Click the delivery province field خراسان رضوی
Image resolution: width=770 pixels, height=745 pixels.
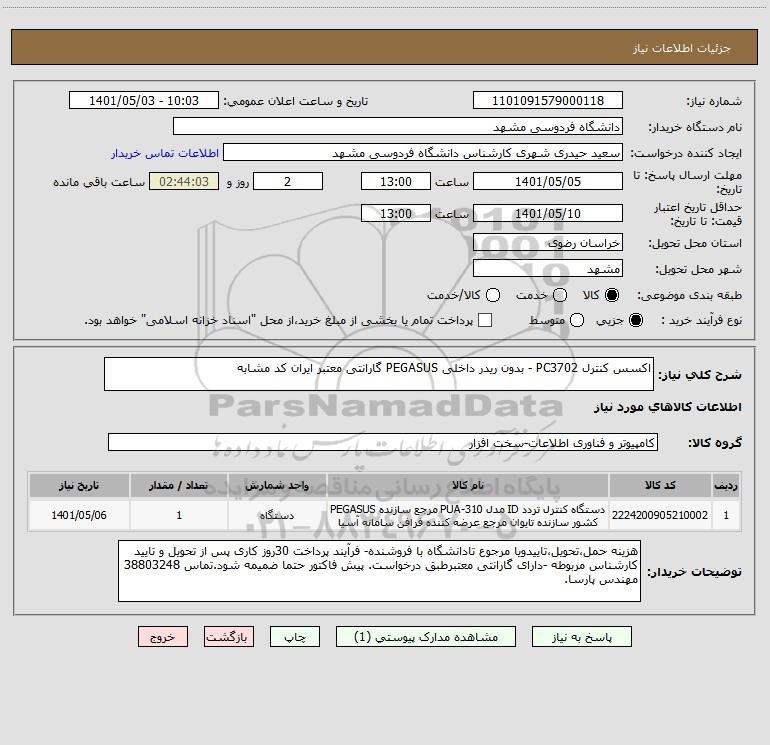coord(548,243)
